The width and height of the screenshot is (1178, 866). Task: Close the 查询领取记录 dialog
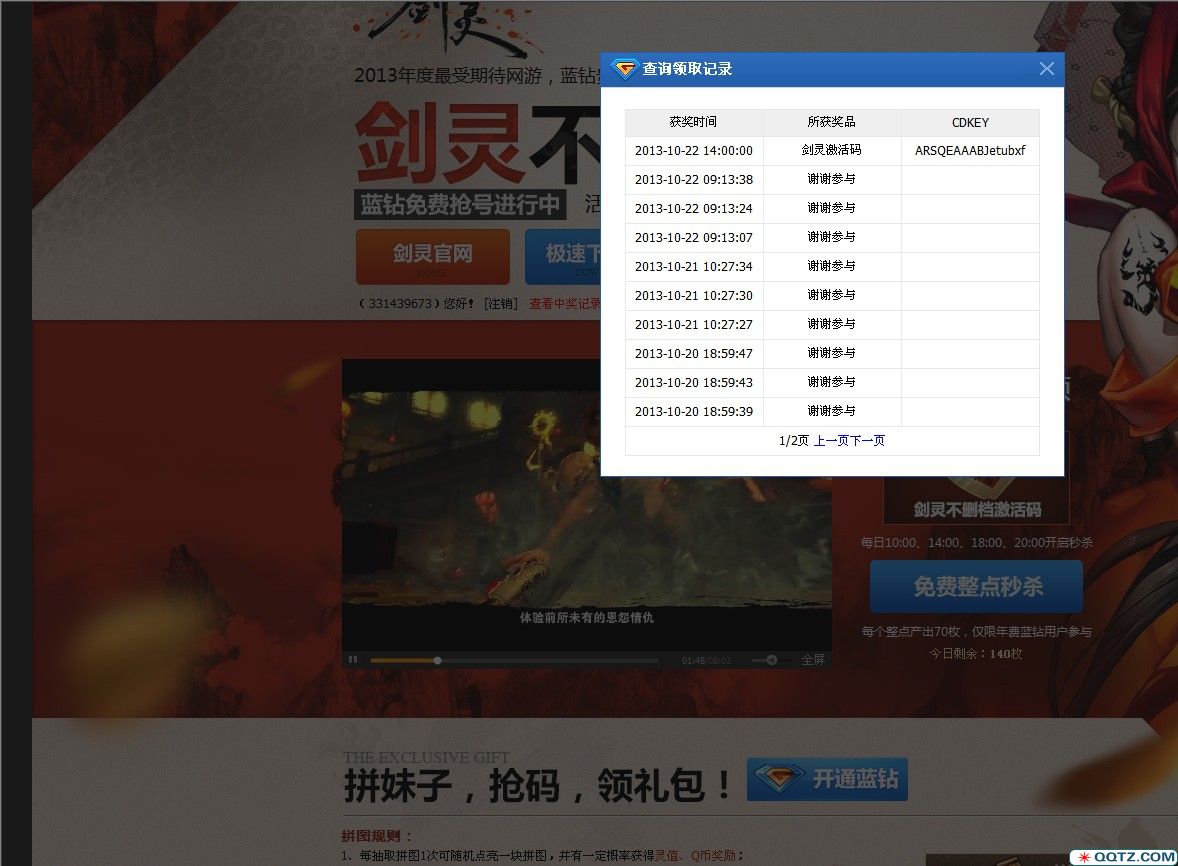pyautogui.click(x=1047, y=69)
